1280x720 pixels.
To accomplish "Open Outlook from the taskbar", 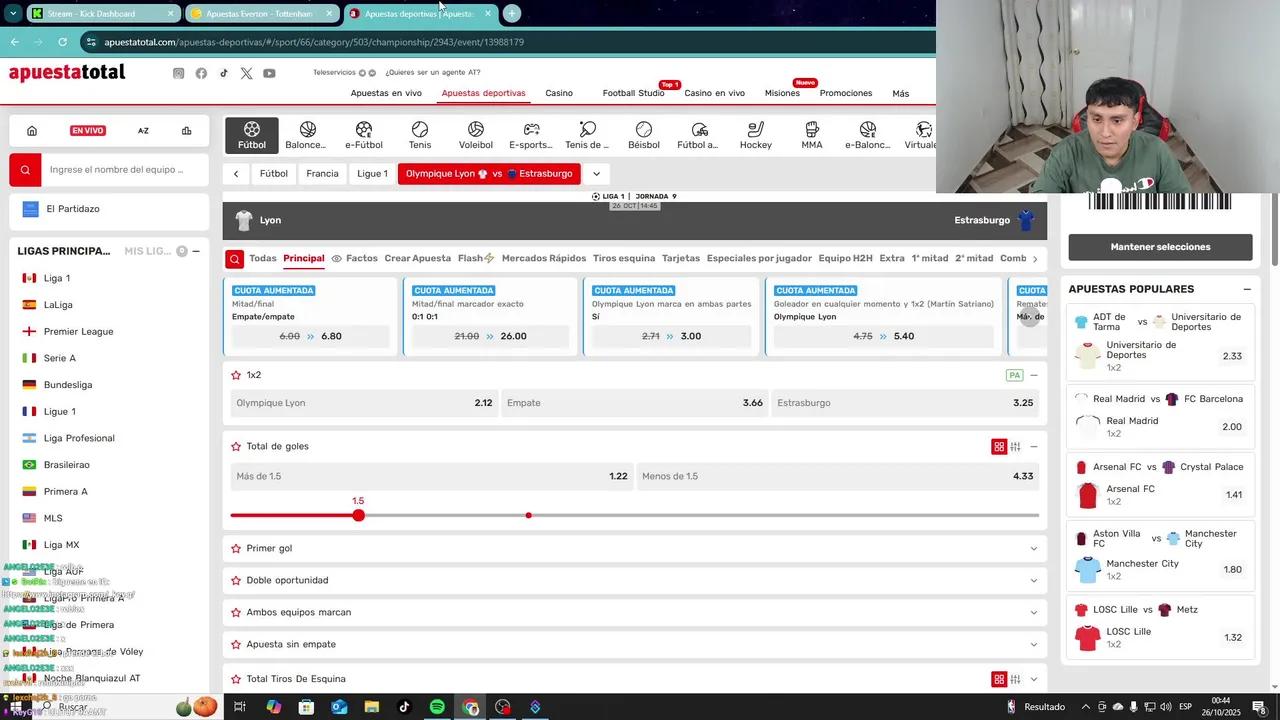I will [339, 707].
